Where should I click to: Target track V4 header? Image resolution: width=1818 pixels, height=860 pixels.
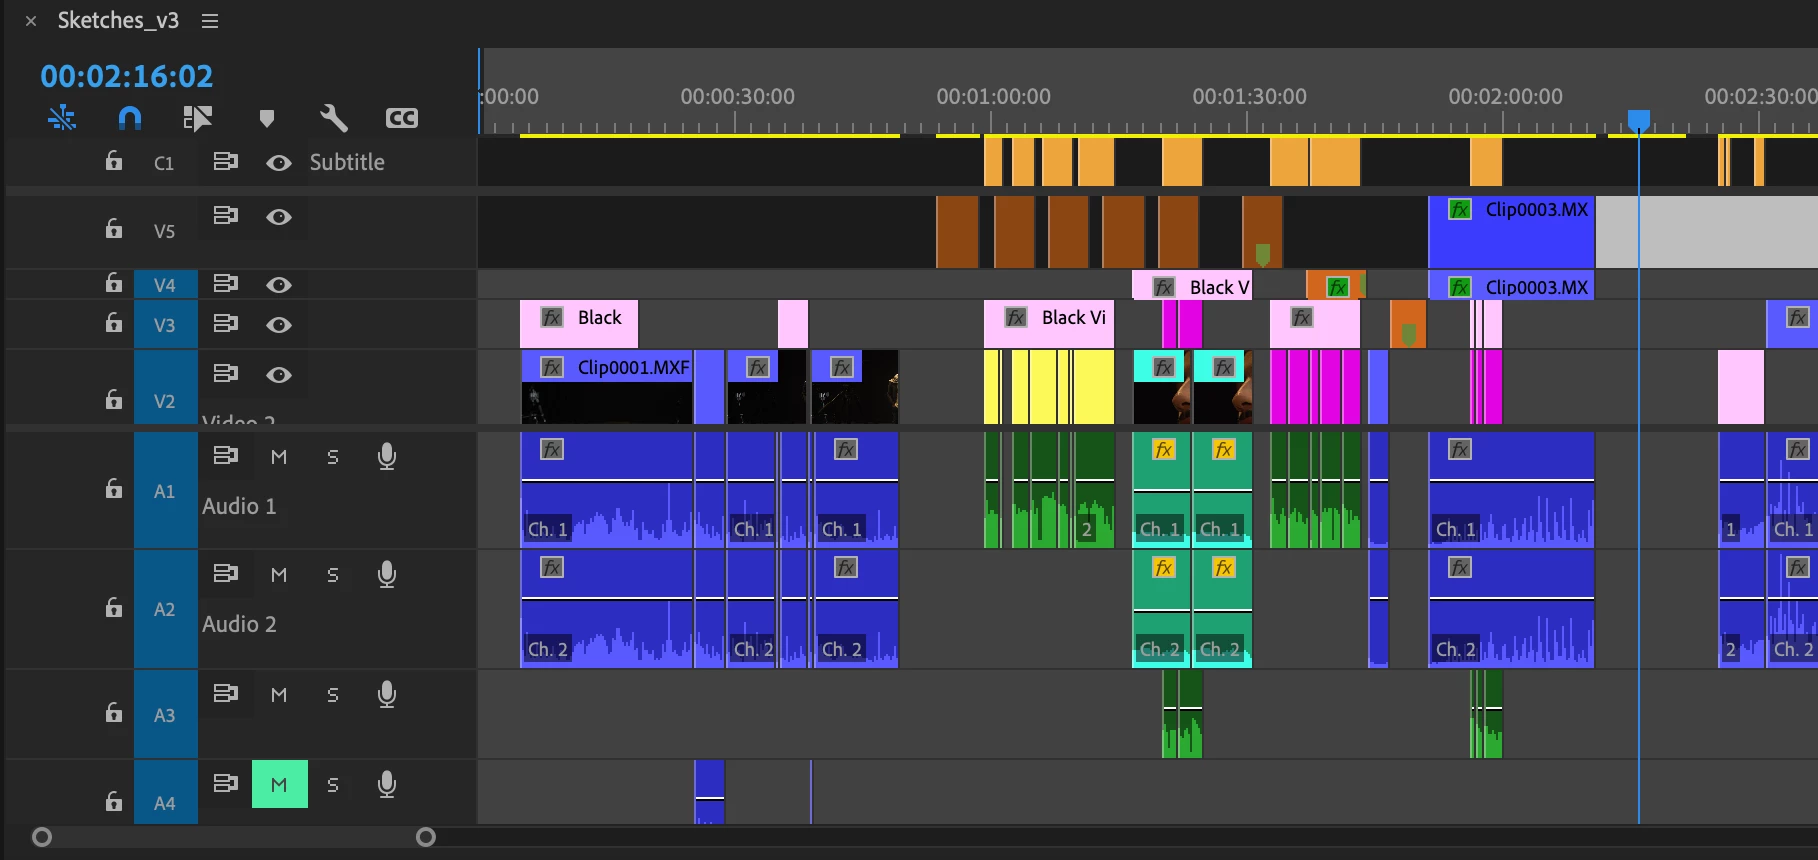coord(165,285)
